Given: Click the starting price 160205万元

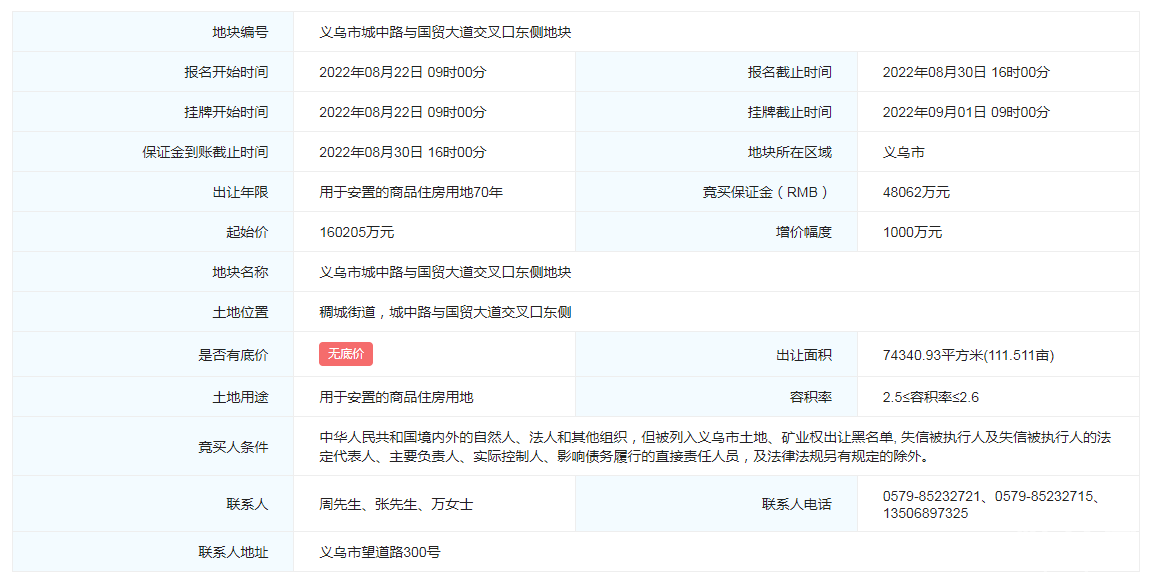Looking at the screenshot, I should pyautogui.click(x=356, y=232).
